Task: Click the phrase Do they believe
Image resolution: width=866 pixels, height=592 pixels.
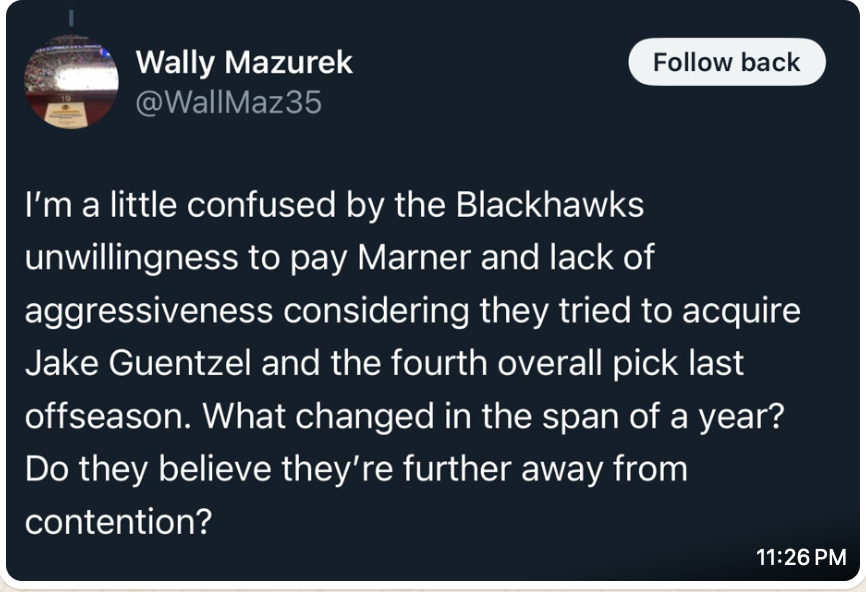Action: (148, 469)
